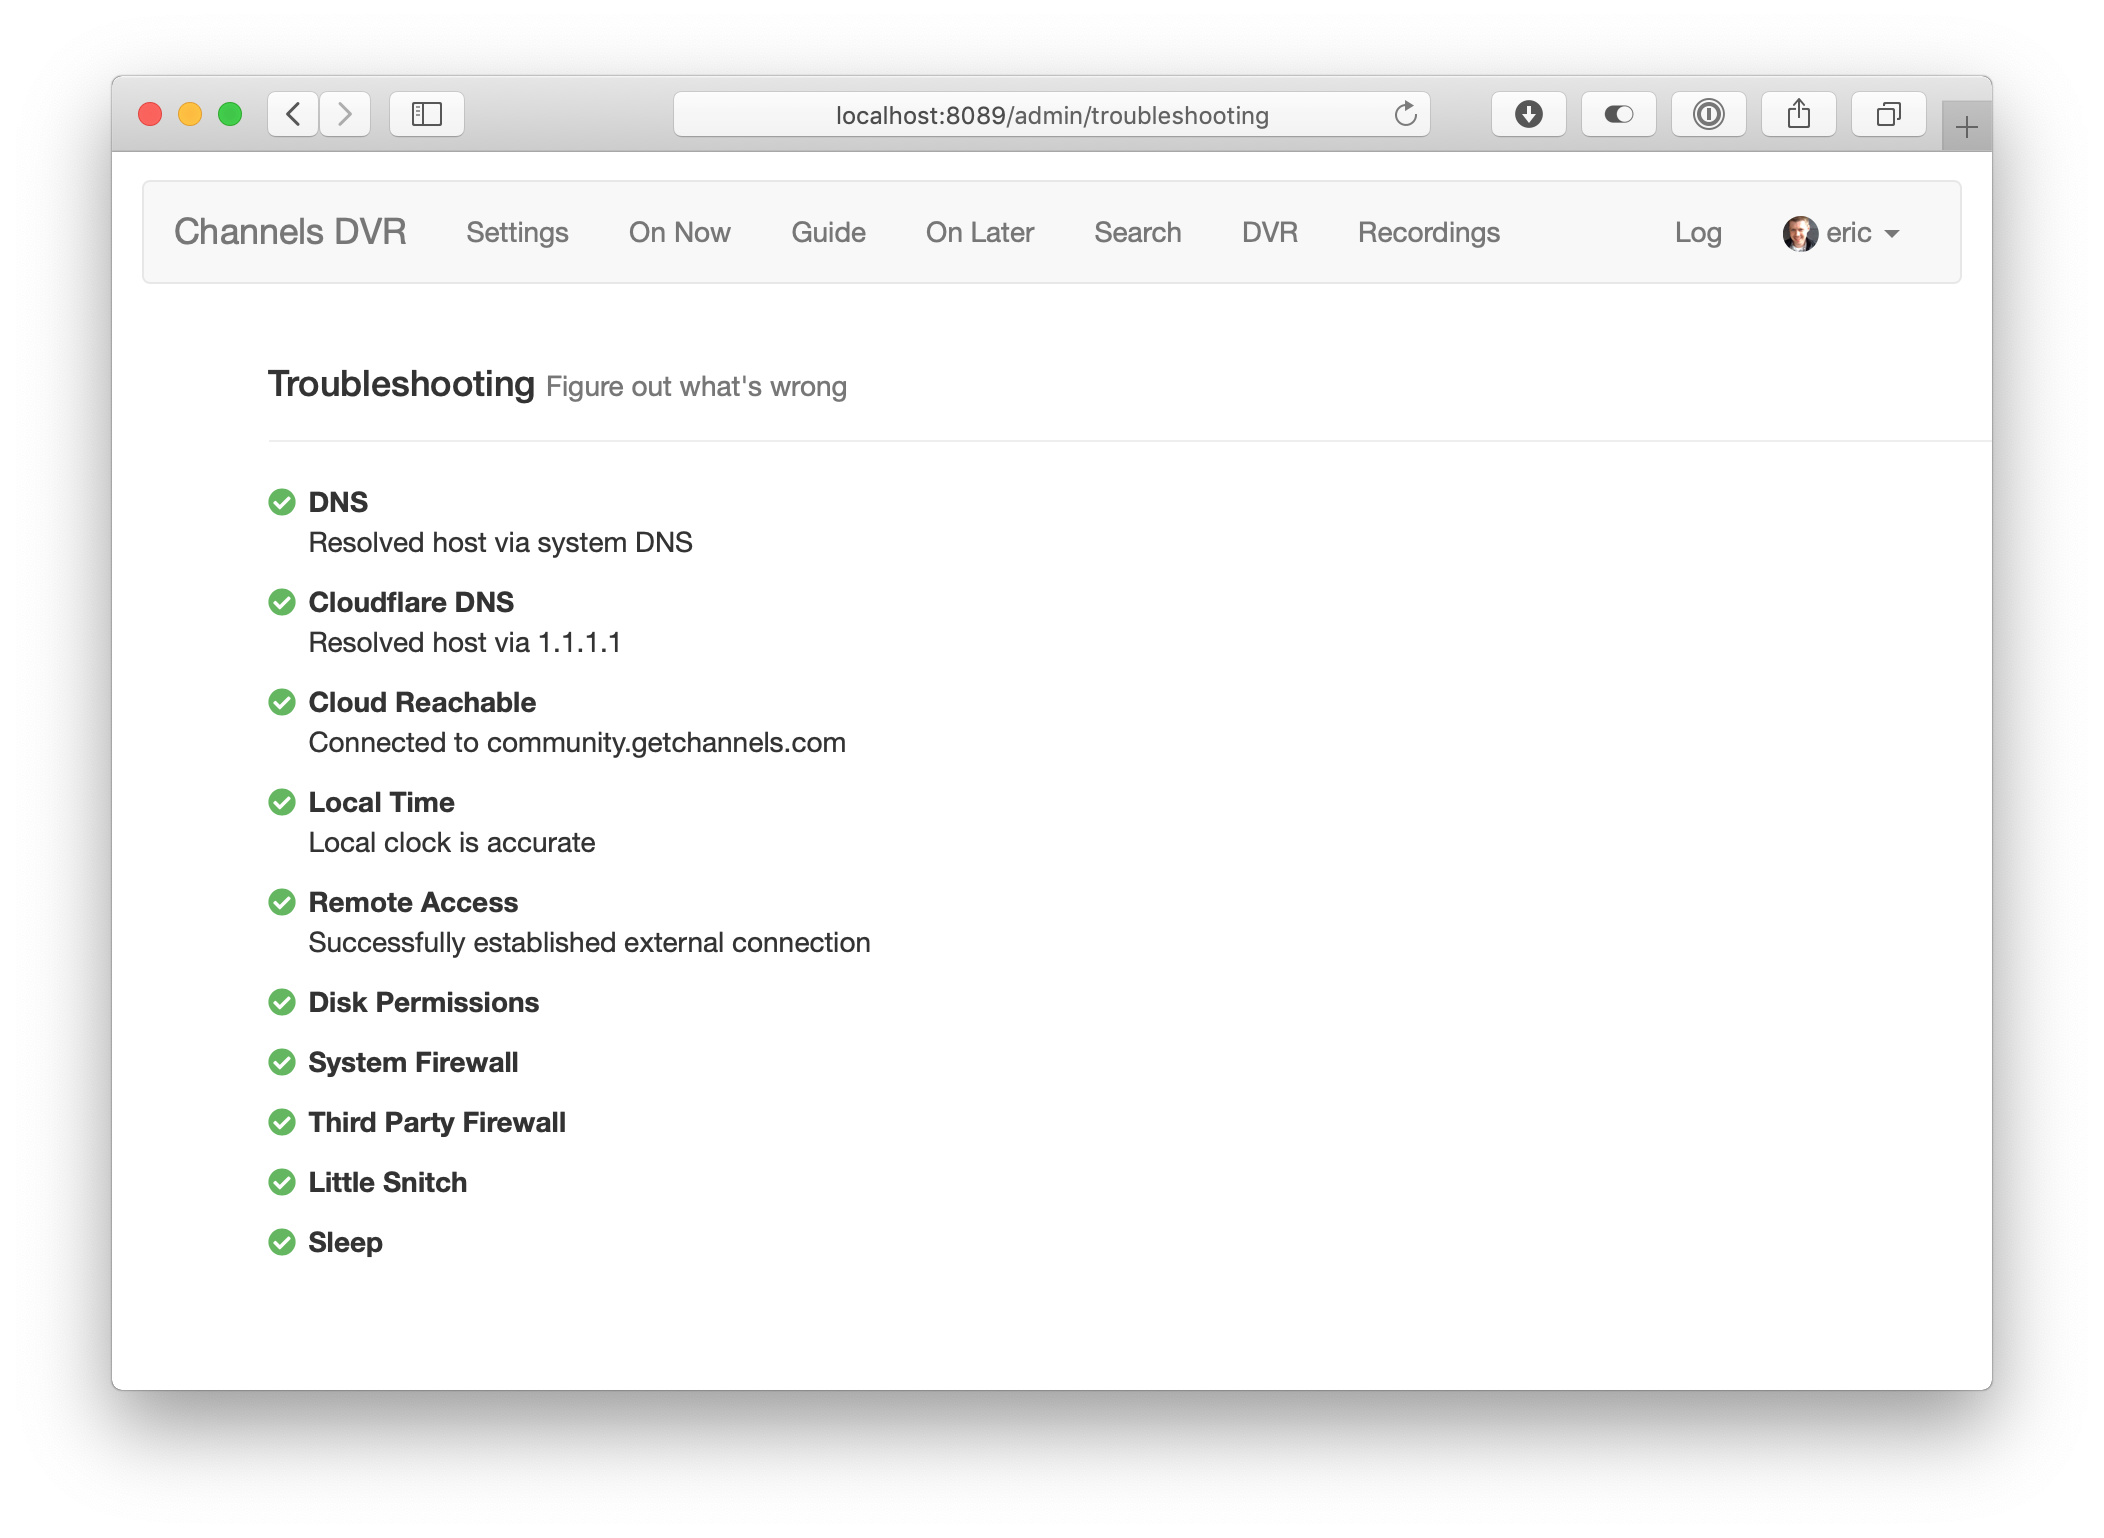The width and height of the screenshot is (2104, 1538).
Task: Toggle the sidebar view button
Action: pyautogui.click(x=427, y=114)
